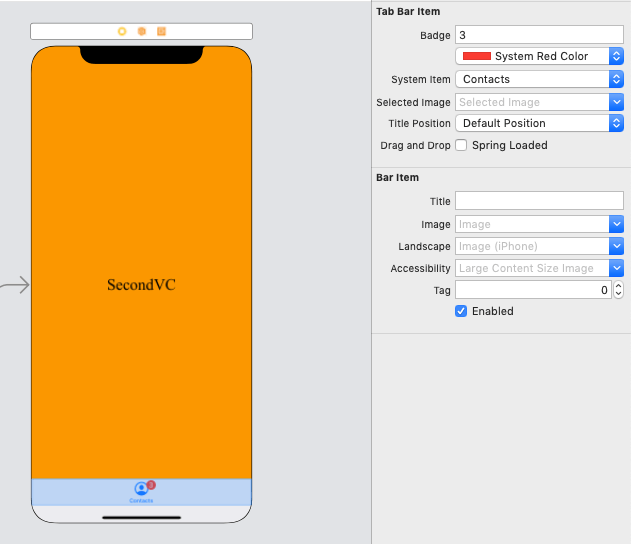Screen dimensions: 631x544
Task: Click the Large Content Size Image field
Action: pyautogui.click(x=532, y=268)
